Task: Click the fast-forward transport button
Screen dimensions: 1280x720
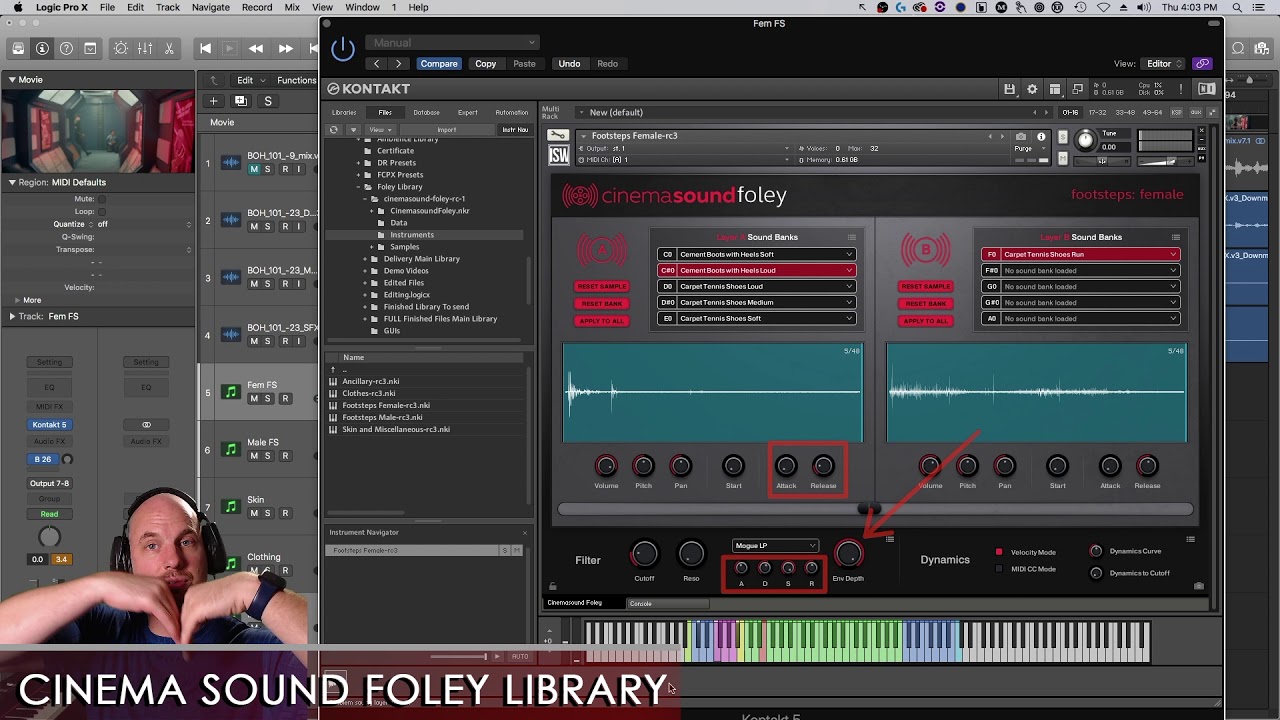Action: click(x=286, y=48)
